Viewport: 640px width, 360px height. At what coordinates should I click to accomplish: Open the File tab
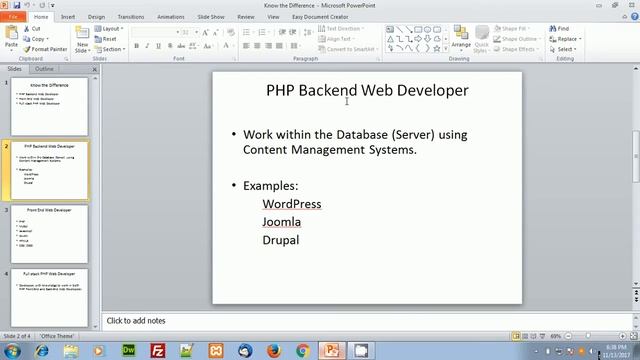(x=13, y=17)
